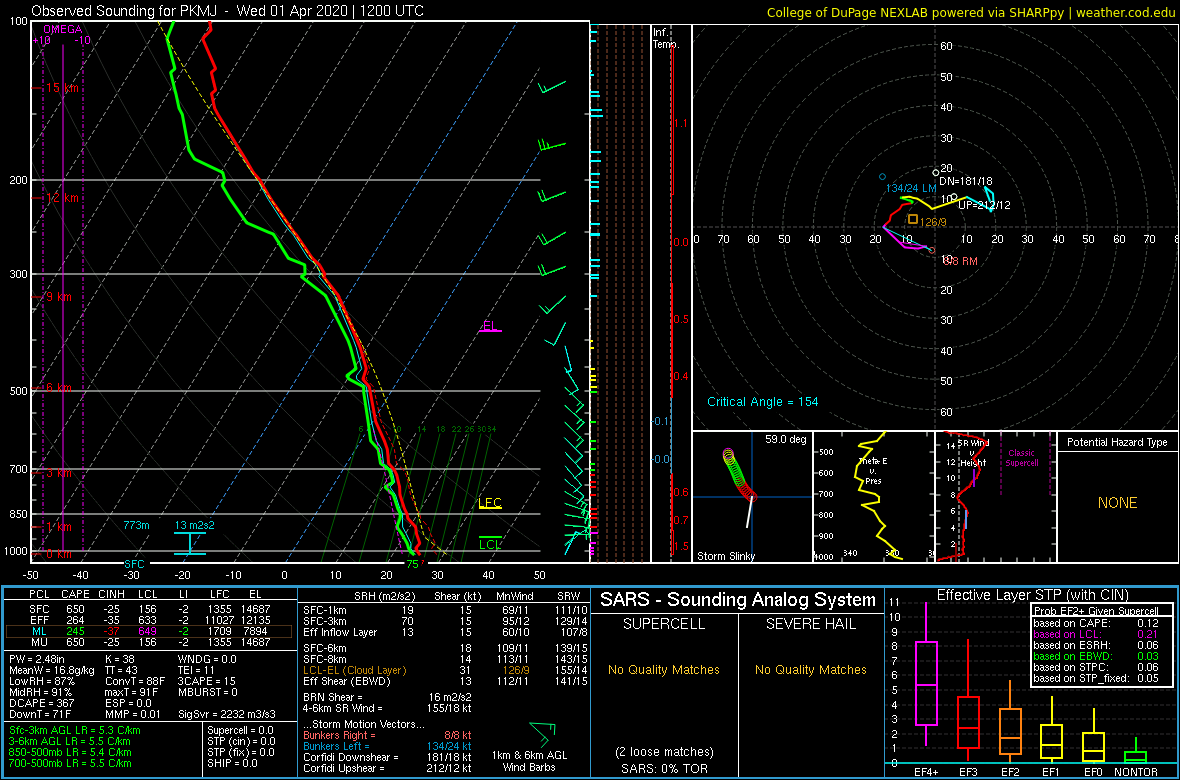
Task: Click the Sfc-3km AGL LR lapse rate line
Action: [74, 730]
